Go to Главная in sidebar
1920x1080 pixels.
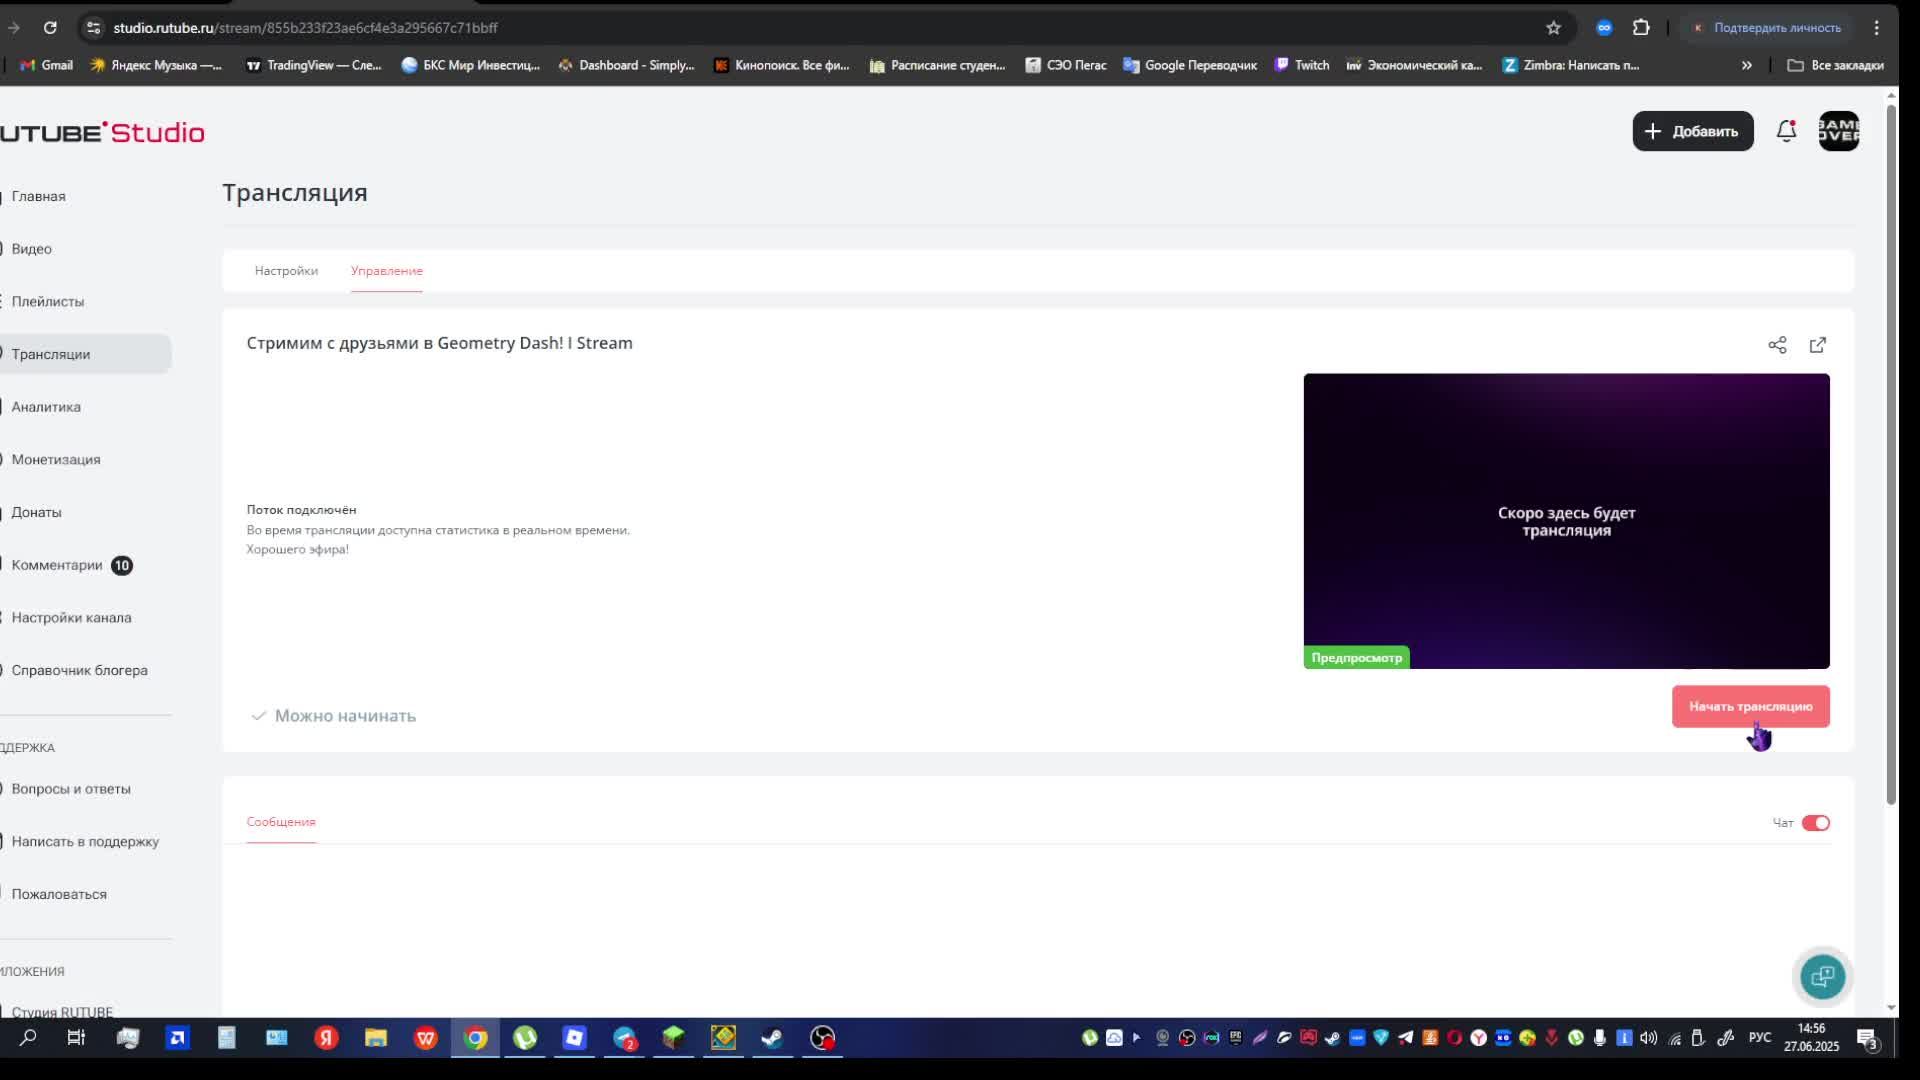point(39,196)
